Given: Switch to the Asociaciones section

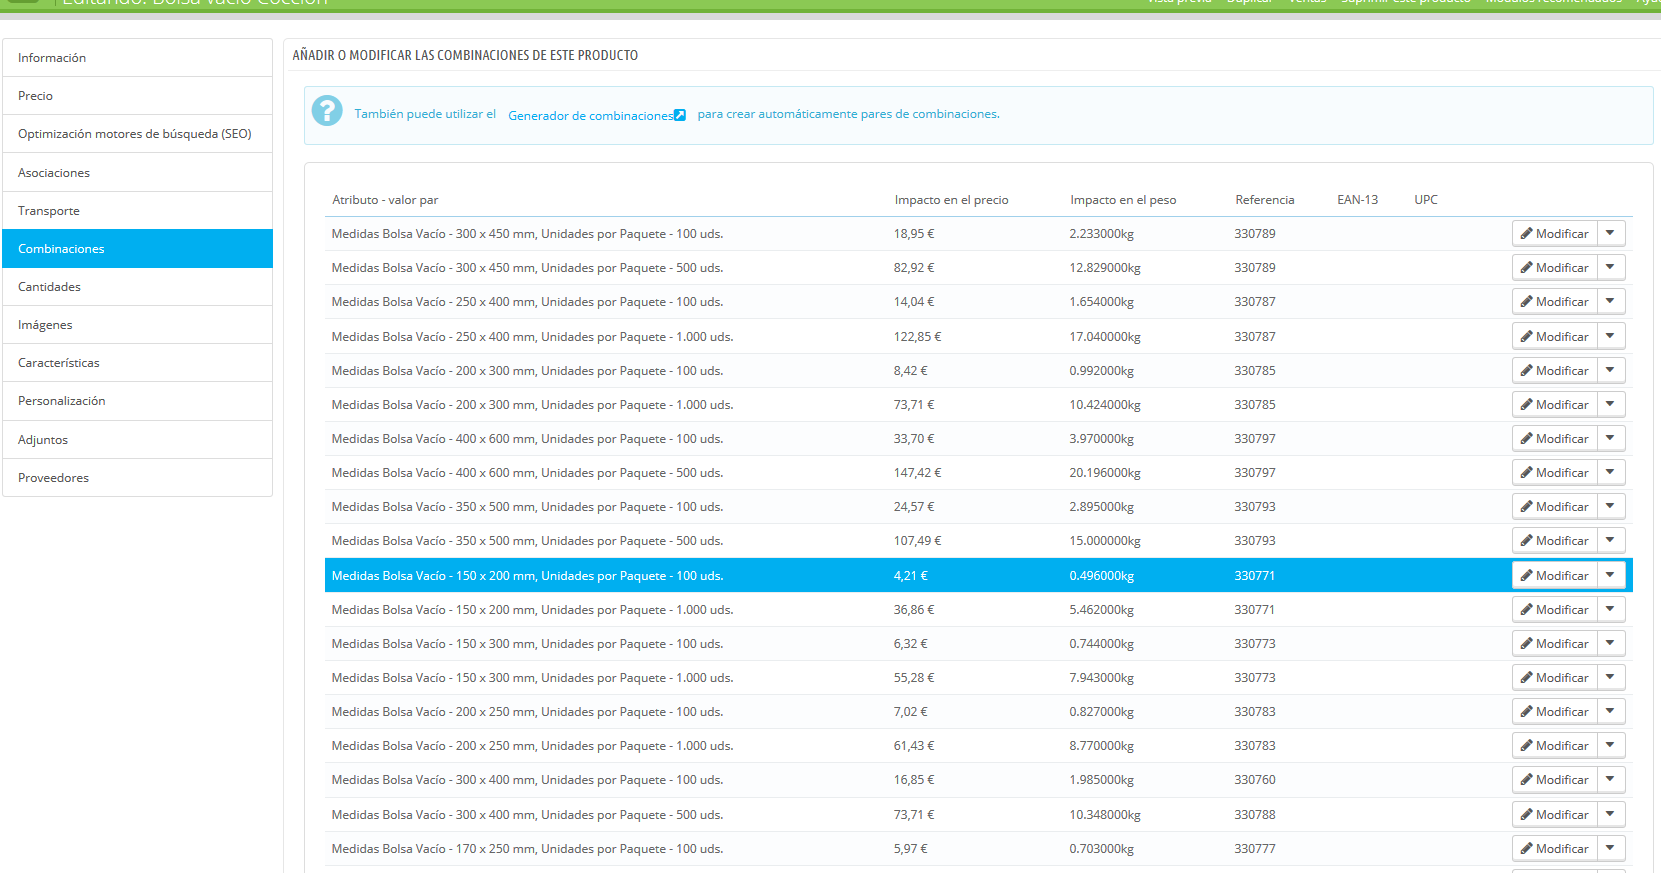Looking at the screenshot, I should click(137, 173).
